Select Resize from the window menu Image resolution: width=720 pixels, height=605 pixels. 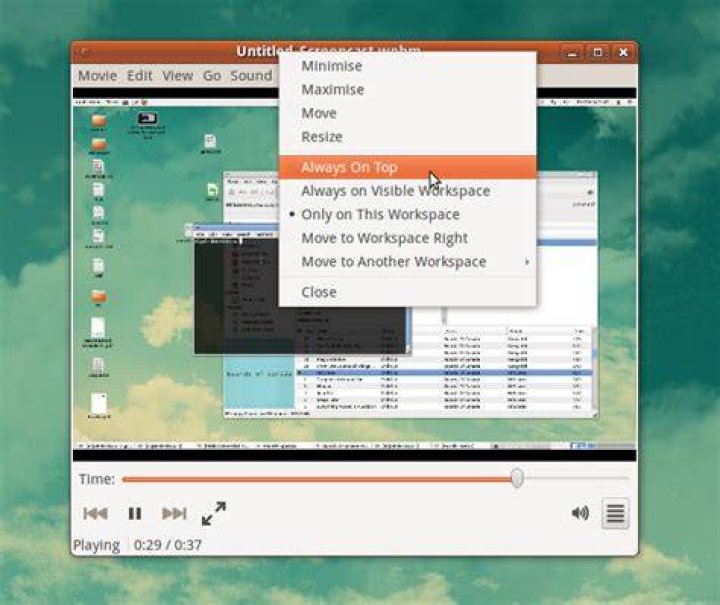point(407,137)
